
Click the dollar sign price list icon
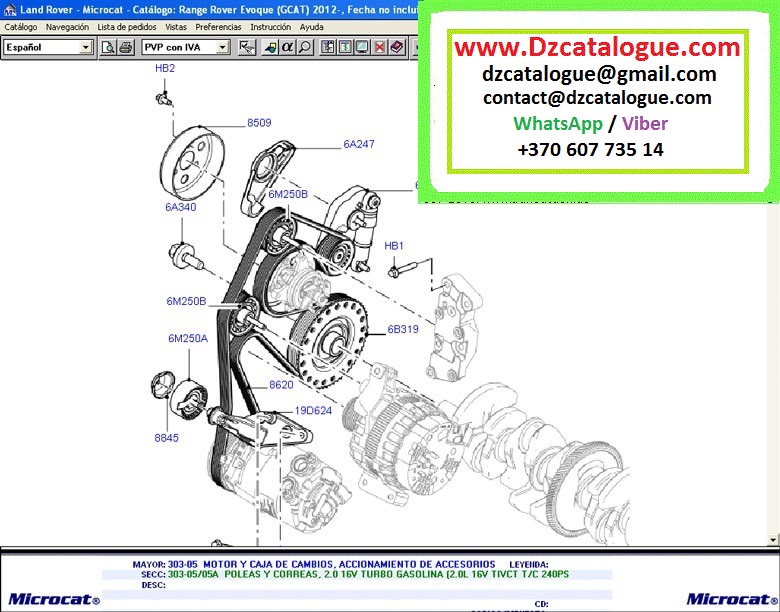345,47
